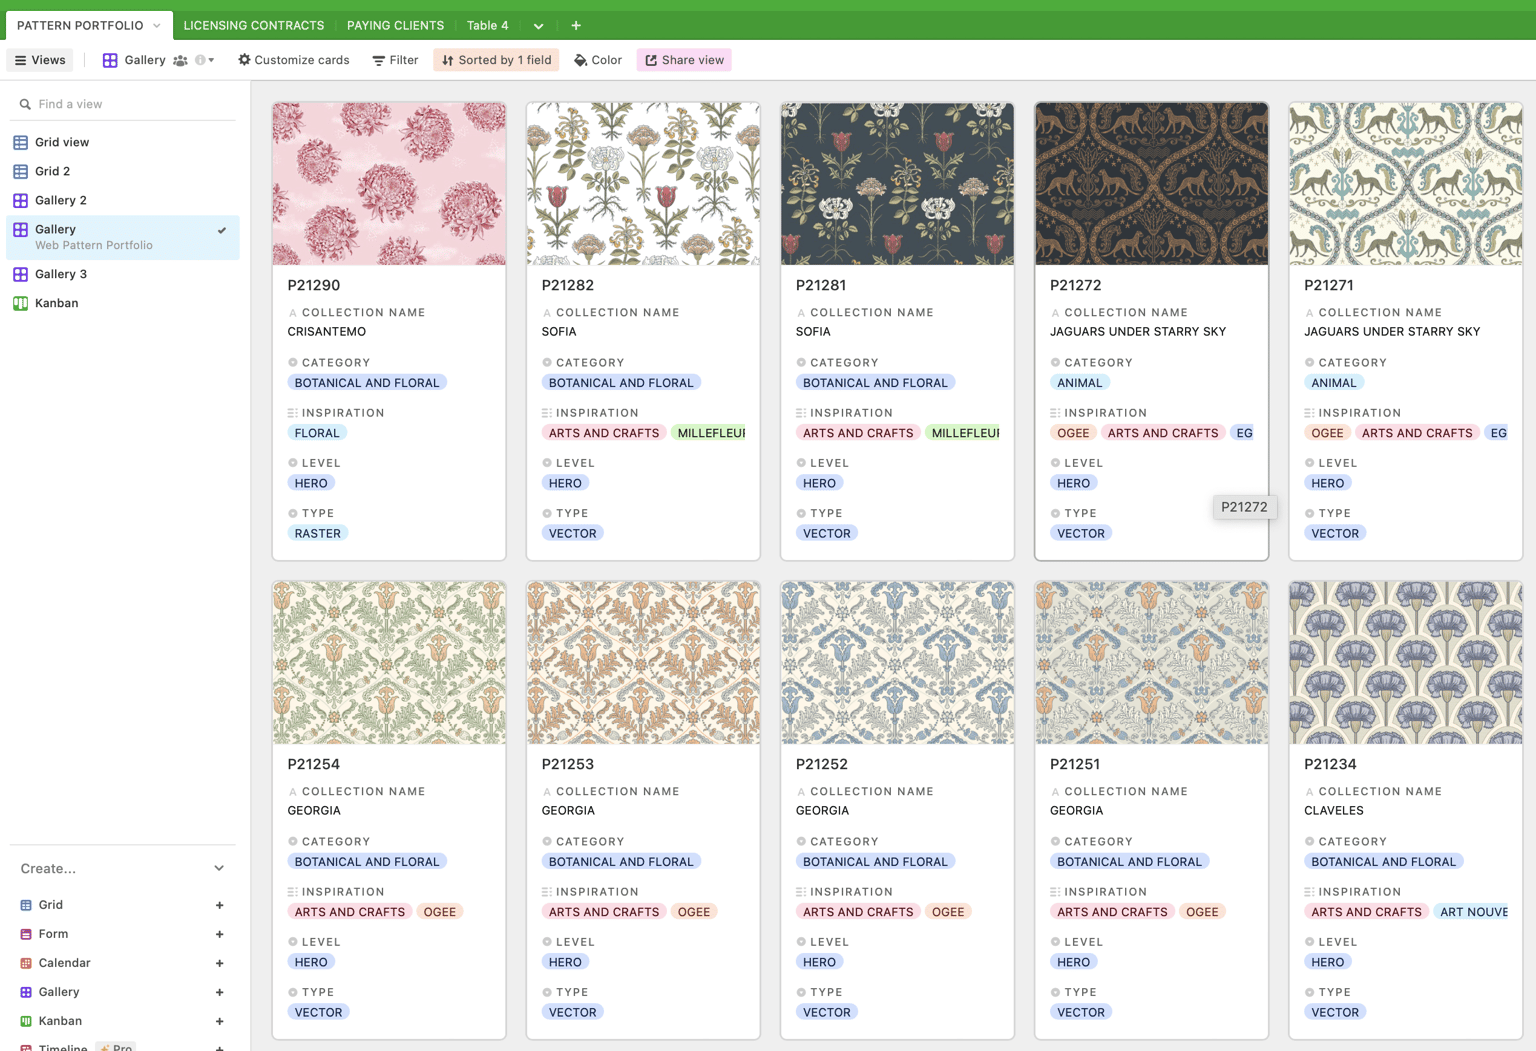
Task: Click OGEE tag on P21271 card
Action: coord(1327,433)
